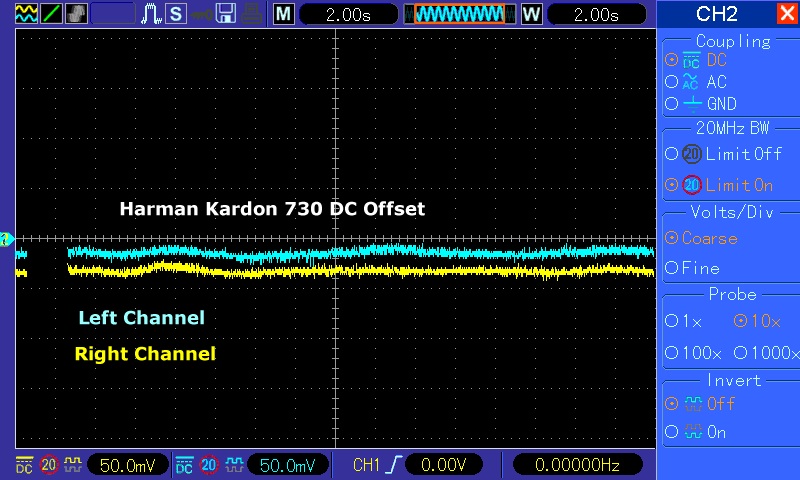Click the CH1 20MHz bandwidth limit status icon
Screen dimensions: 800x480
[48, 465]
